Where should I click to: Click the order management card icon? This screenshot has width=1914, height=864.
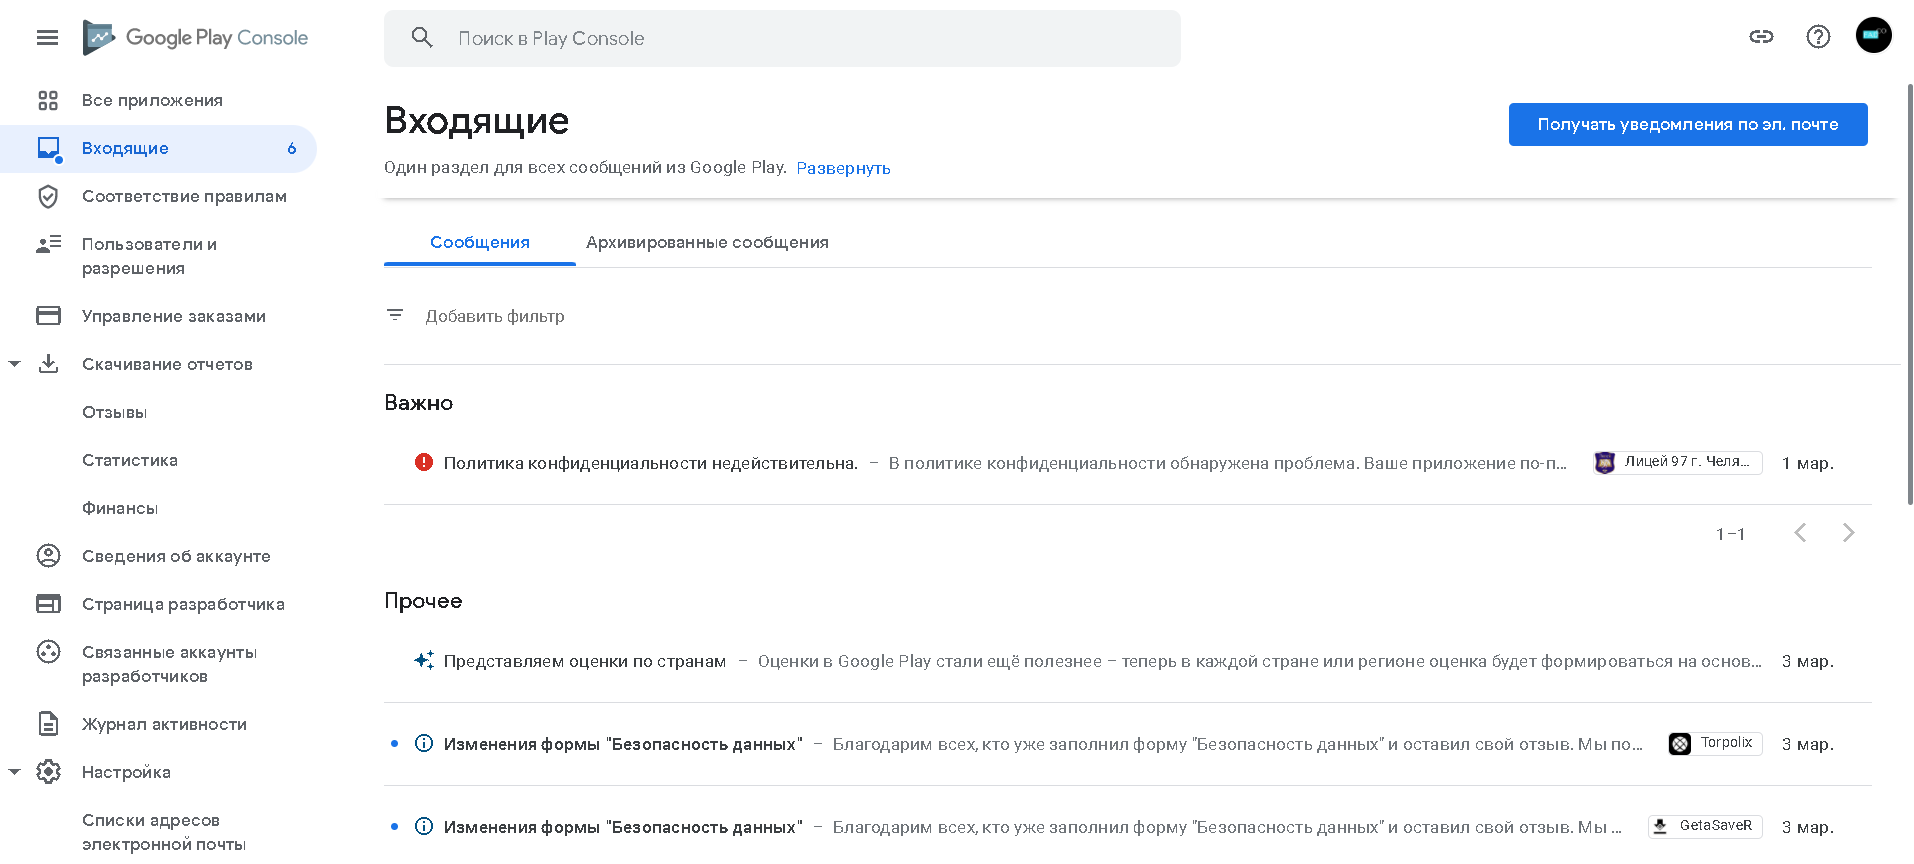point(48,316)
